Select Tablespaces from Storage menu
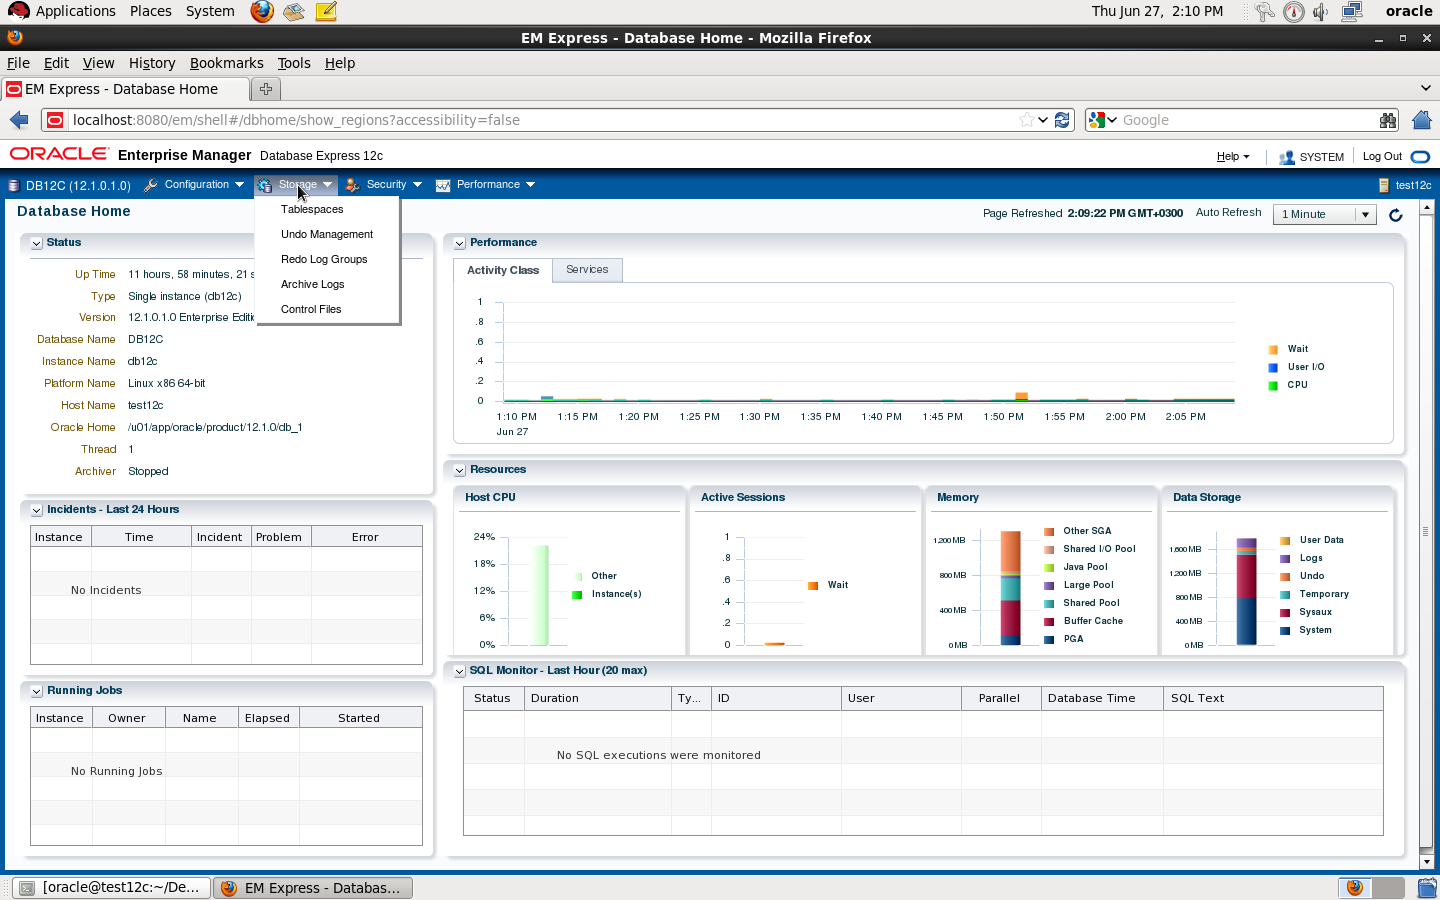 pos(312,210)
